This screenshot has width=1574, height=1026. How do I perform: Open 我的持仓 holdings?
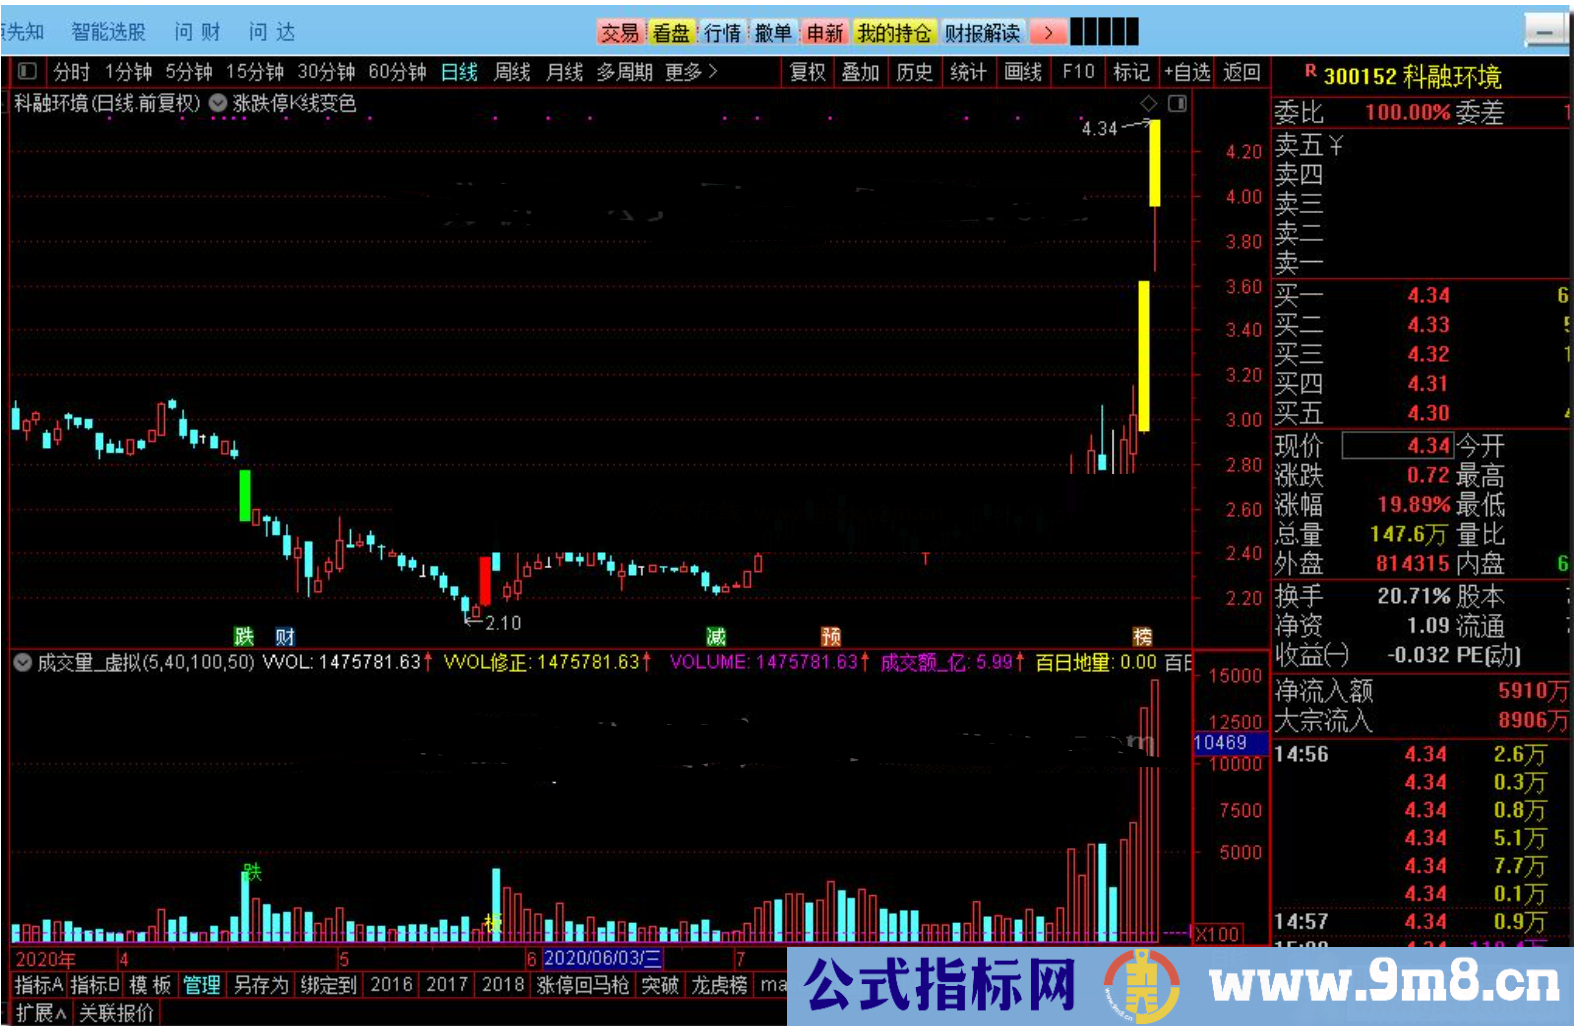[x=894, y=33]
